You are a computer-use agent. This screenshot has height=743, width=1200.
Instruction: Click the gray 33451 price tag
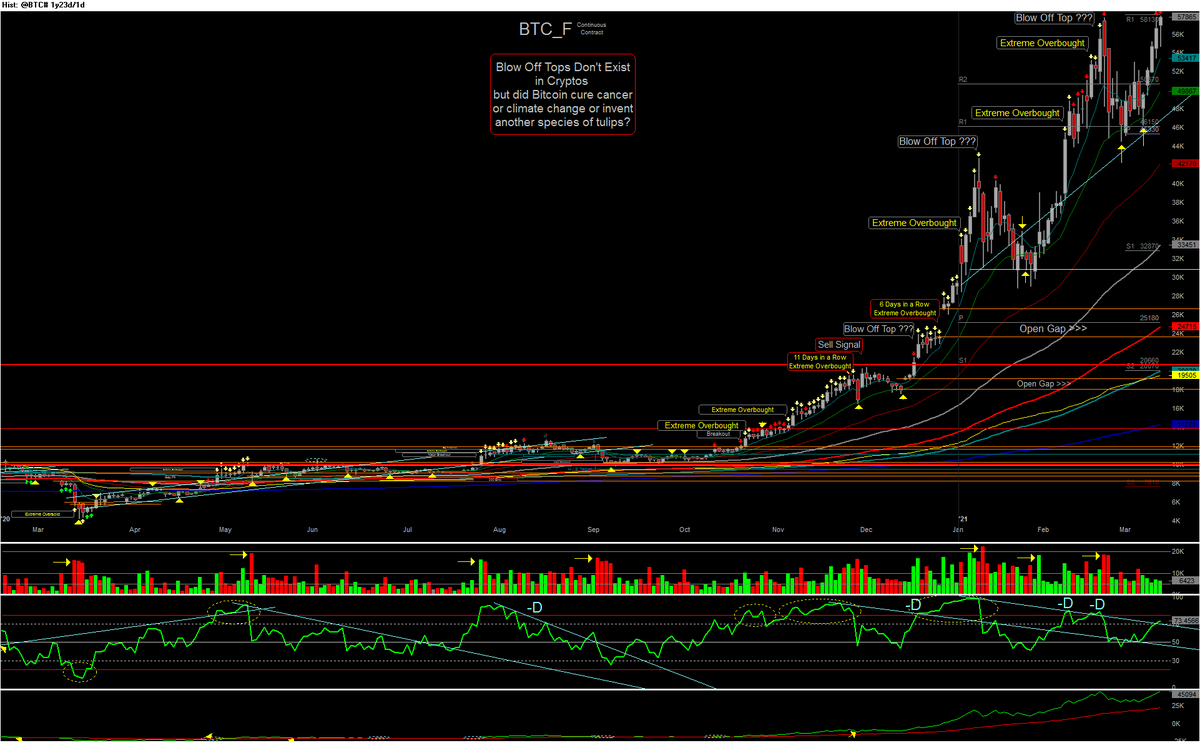[x=1187, y=244]
